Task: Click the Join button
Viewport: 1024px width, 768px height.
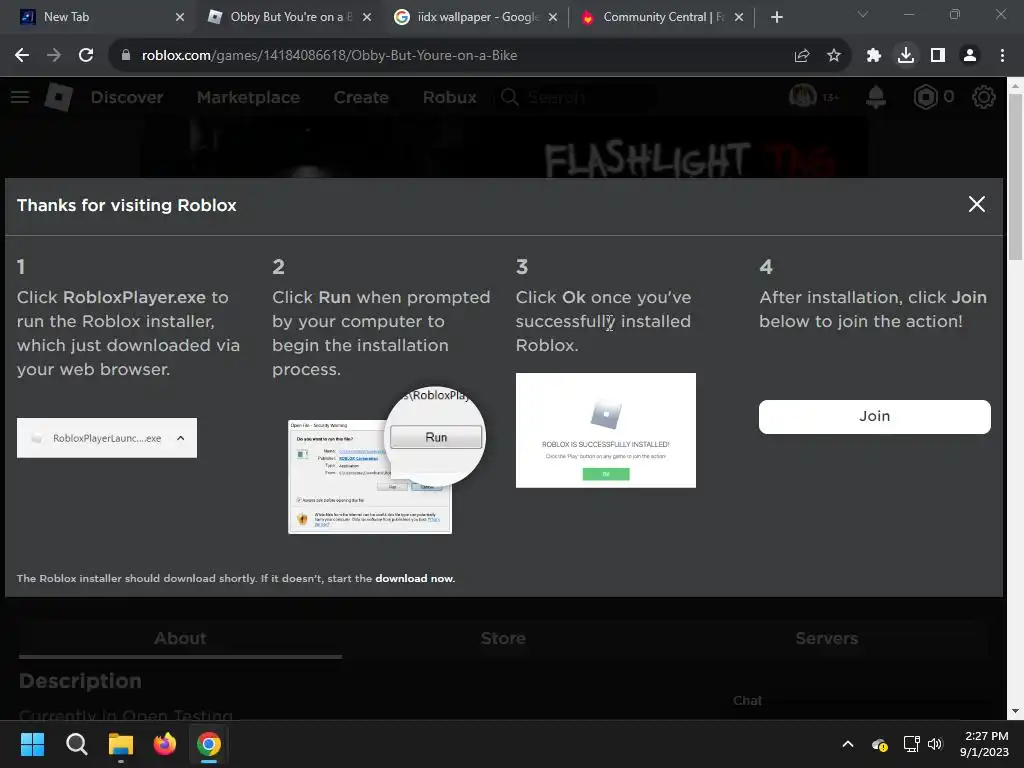Action: pos(874,416)
